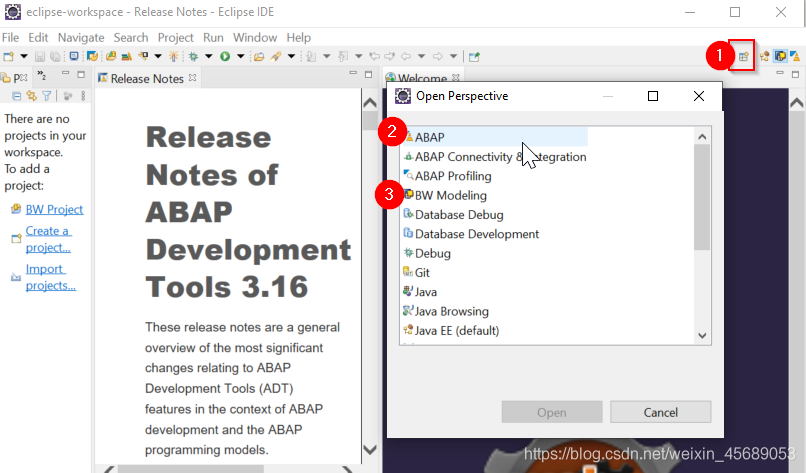
Task: Open the Navigate menu
Action: [x=81, y=38]
